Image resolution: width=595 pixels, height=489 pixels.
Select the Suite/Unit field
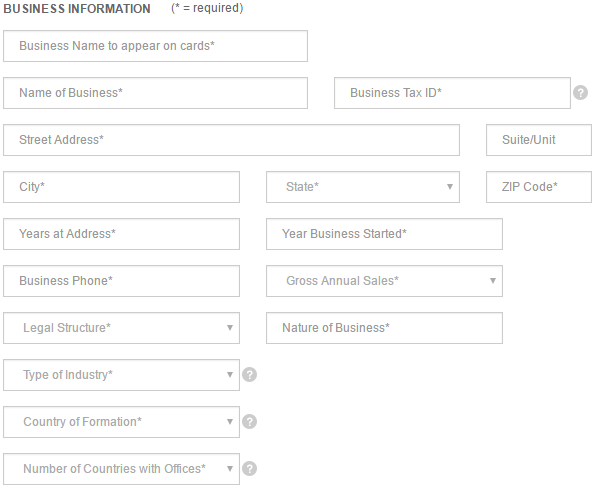539,140
